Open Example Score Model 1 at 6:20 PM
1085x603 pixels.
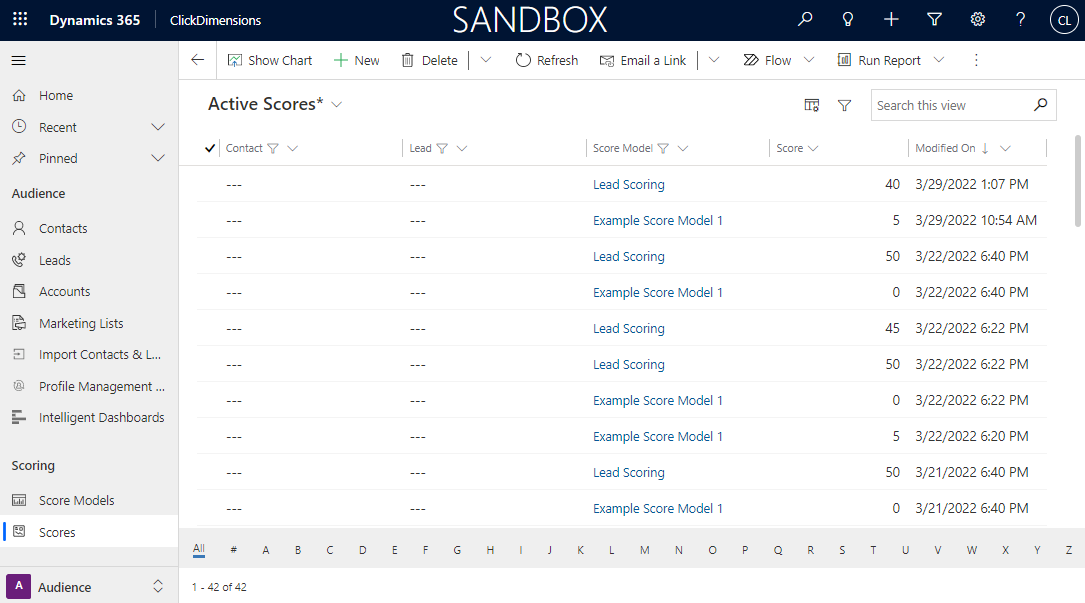click(657, 437)
